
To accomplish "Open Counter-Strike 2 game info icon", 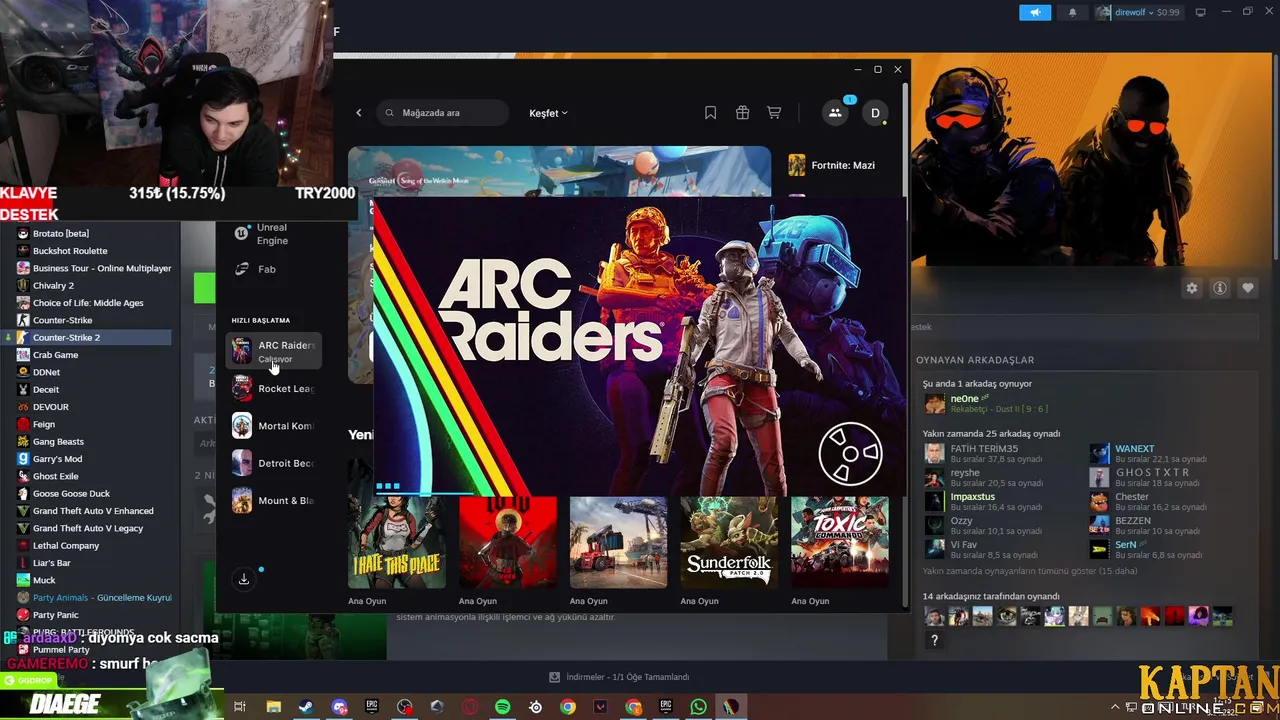I will tap(1220, 288).
